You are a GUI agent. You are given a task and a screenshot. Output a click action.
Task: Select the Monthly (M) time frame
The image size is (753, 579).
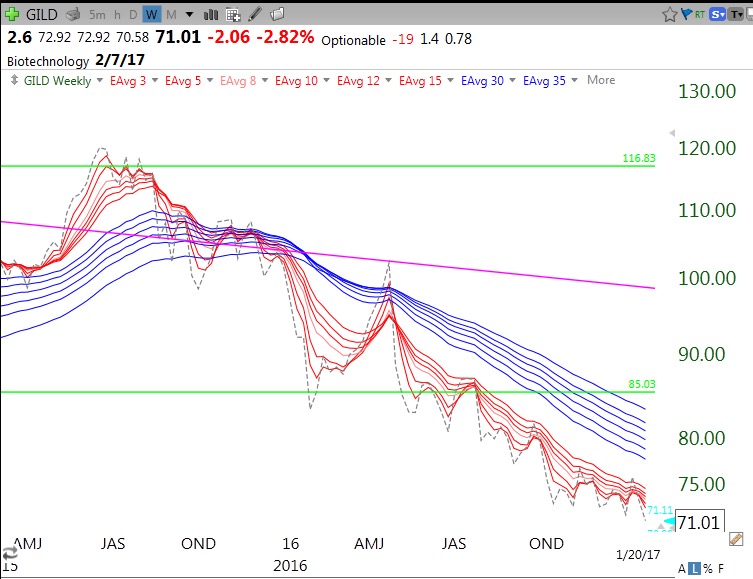170,15
